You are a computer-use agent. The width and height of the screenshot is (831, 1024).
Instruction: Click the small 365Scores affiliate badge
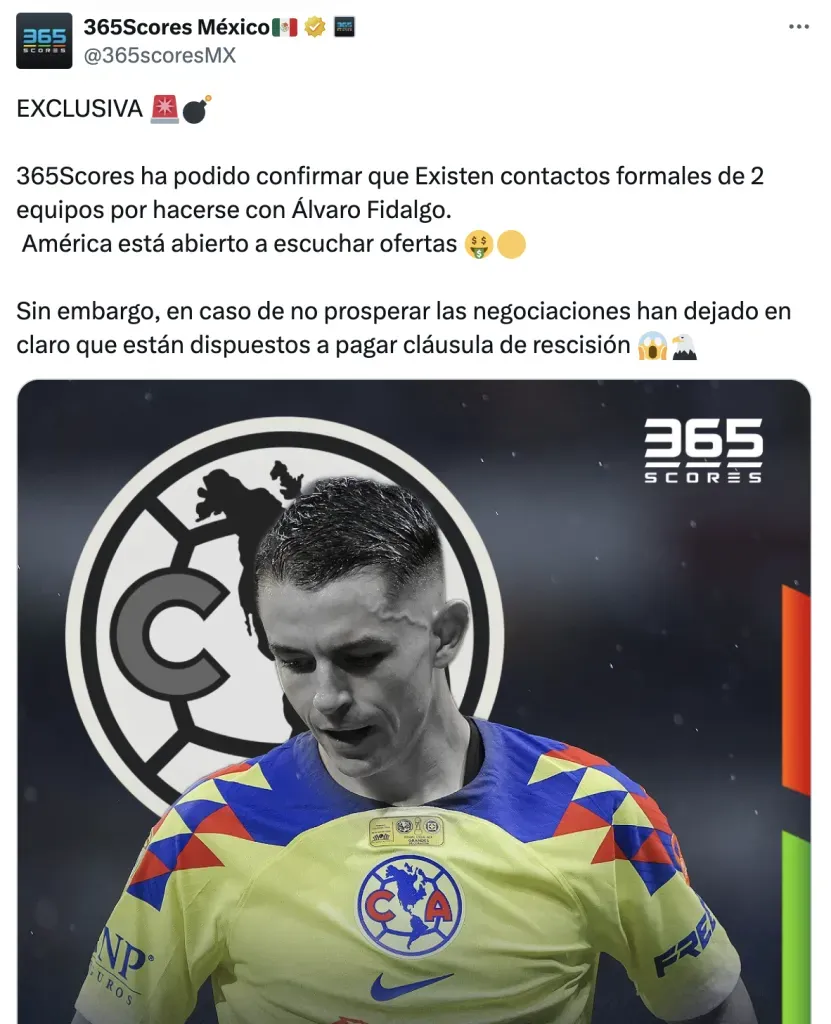click(344, 27)
